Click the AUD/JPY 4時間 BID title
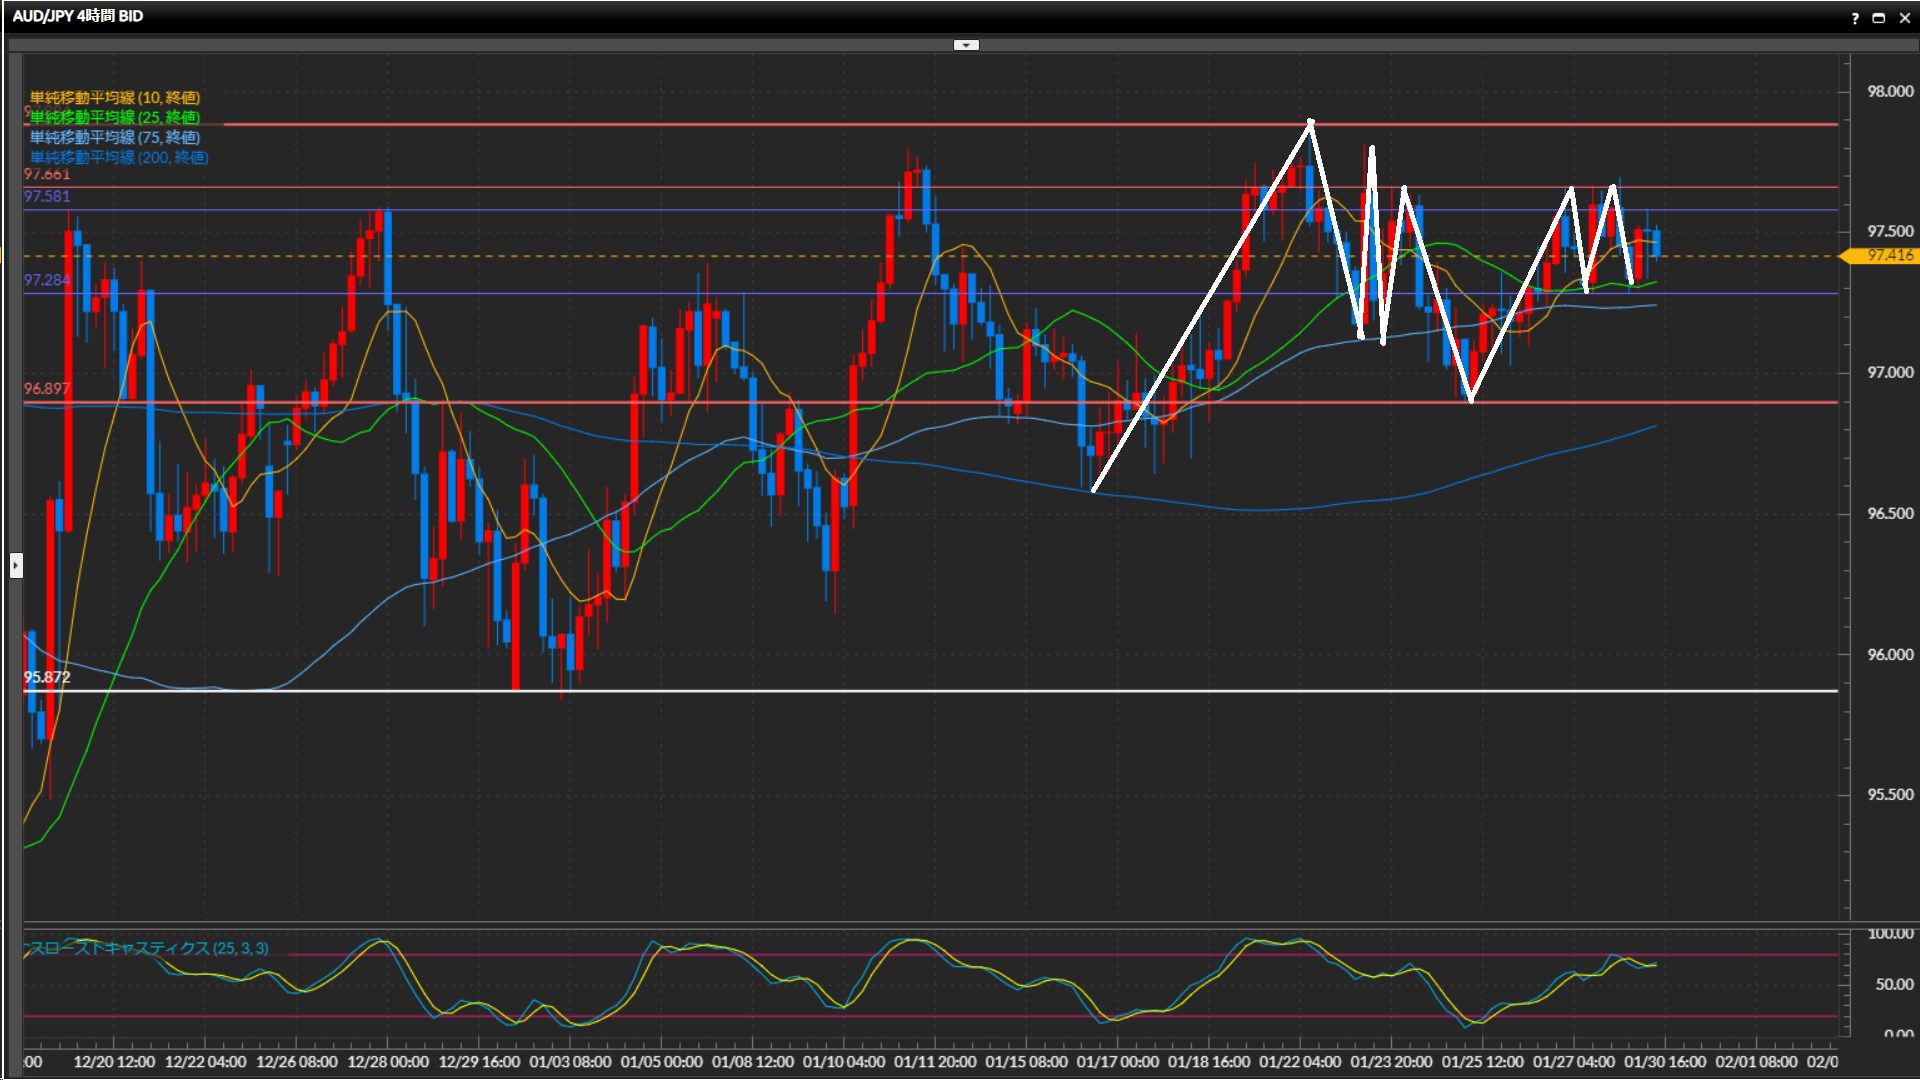The image size is (1920, 1080). (78, 16)
